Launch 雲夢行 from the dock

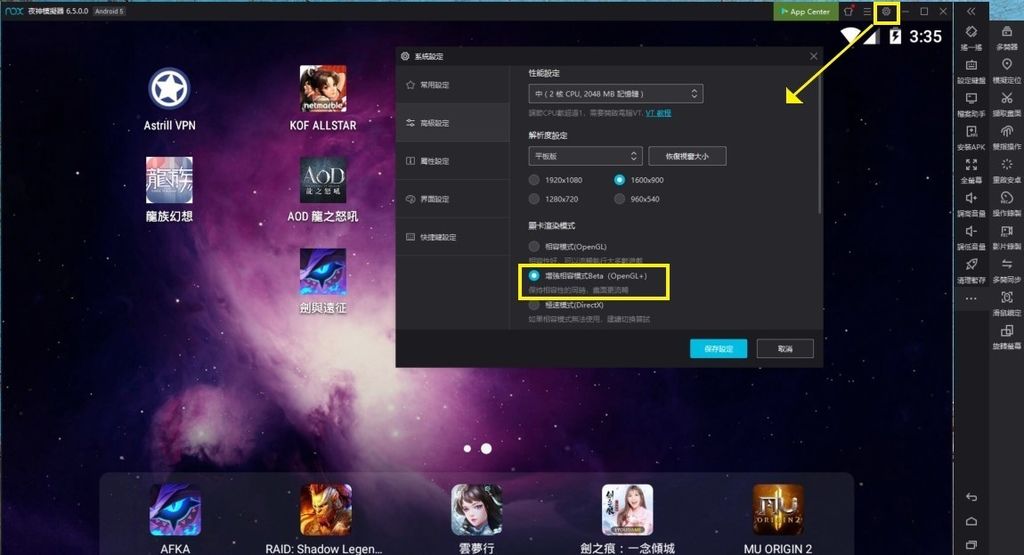(476, 509)
